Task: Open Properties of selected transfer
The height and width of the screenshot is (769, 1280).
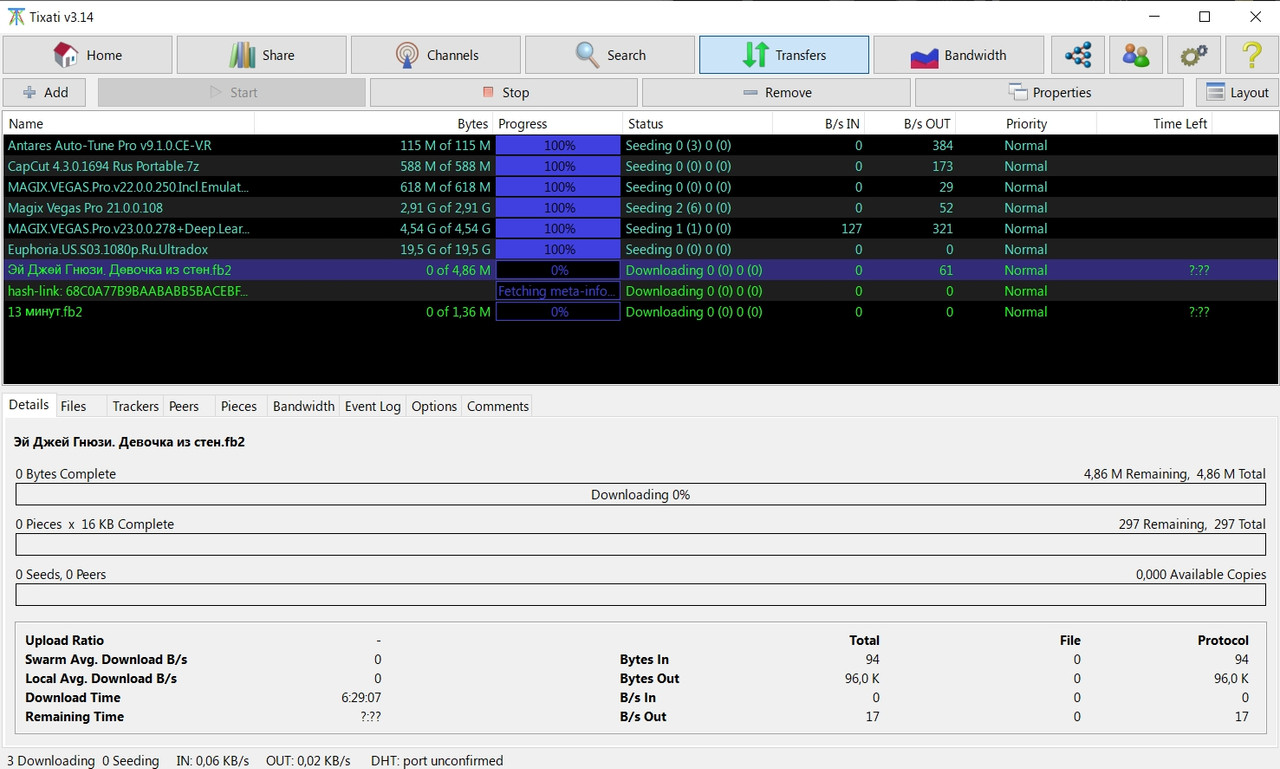Action: (x=1049, y=92)
